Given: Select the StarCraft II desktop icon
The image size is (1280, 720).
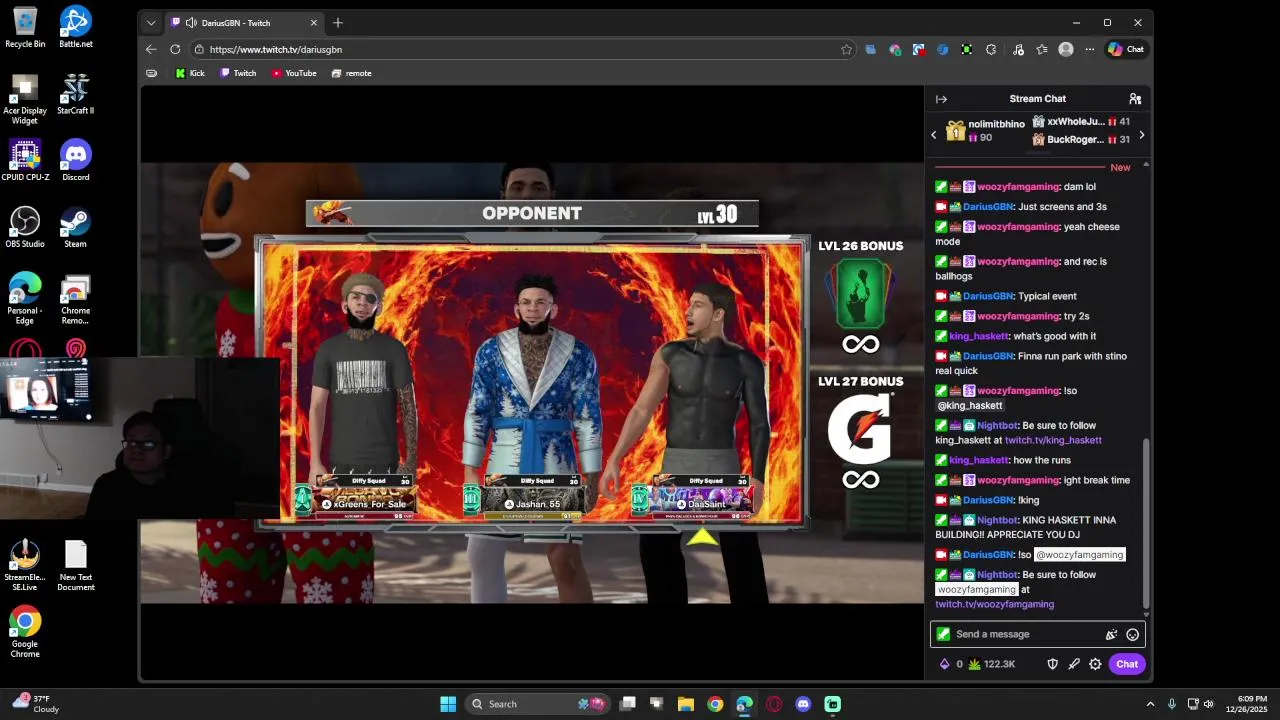Looking at the screenshot, I should click(75, 94).
